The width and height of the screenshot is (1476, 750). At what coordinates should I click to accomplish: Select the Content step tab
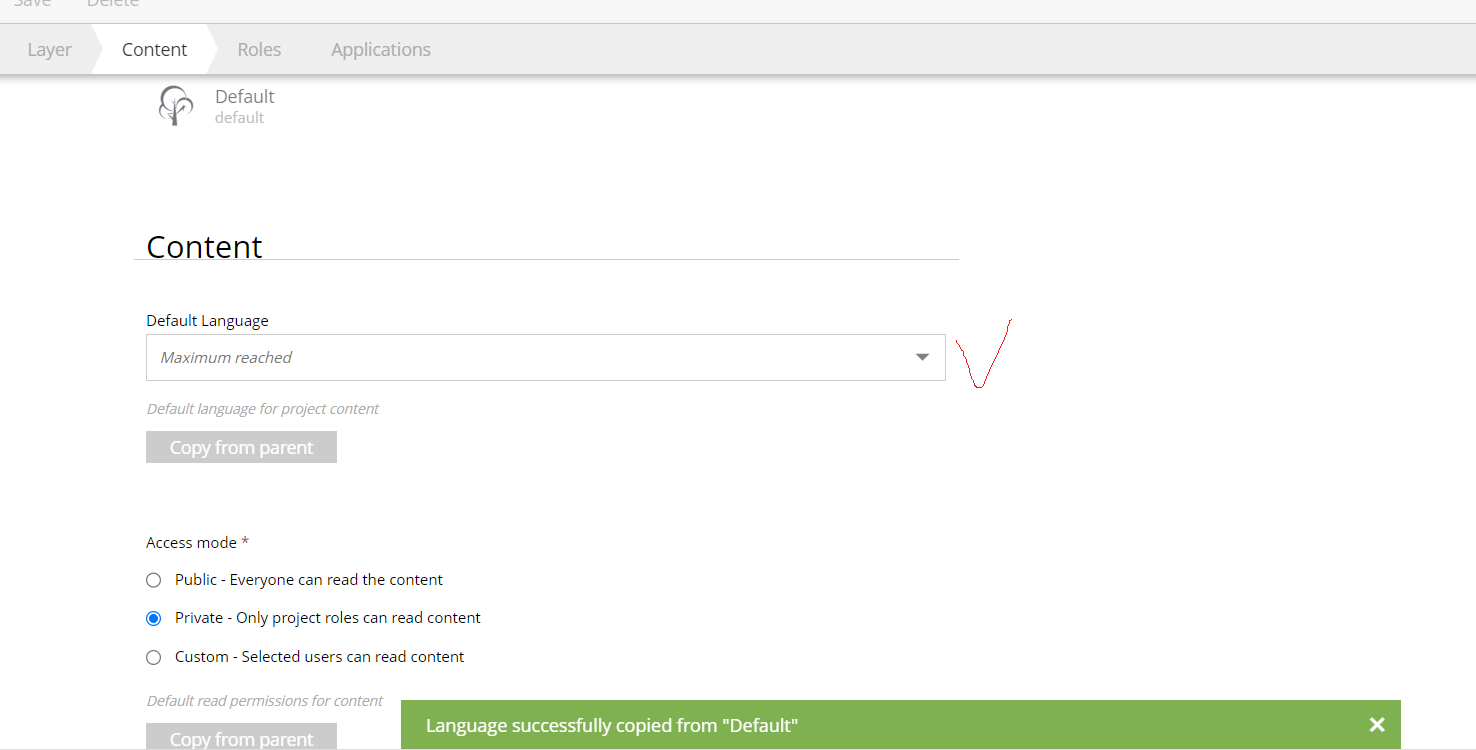pyautogui.click(x=154, y=49)
